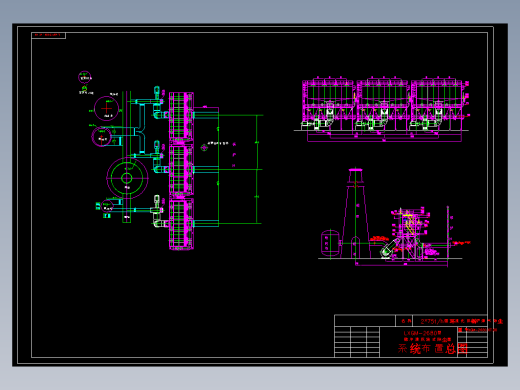Click the 2*75t/h project name text
The width and height of the screenshot is (520, 390).
point(461,321)
